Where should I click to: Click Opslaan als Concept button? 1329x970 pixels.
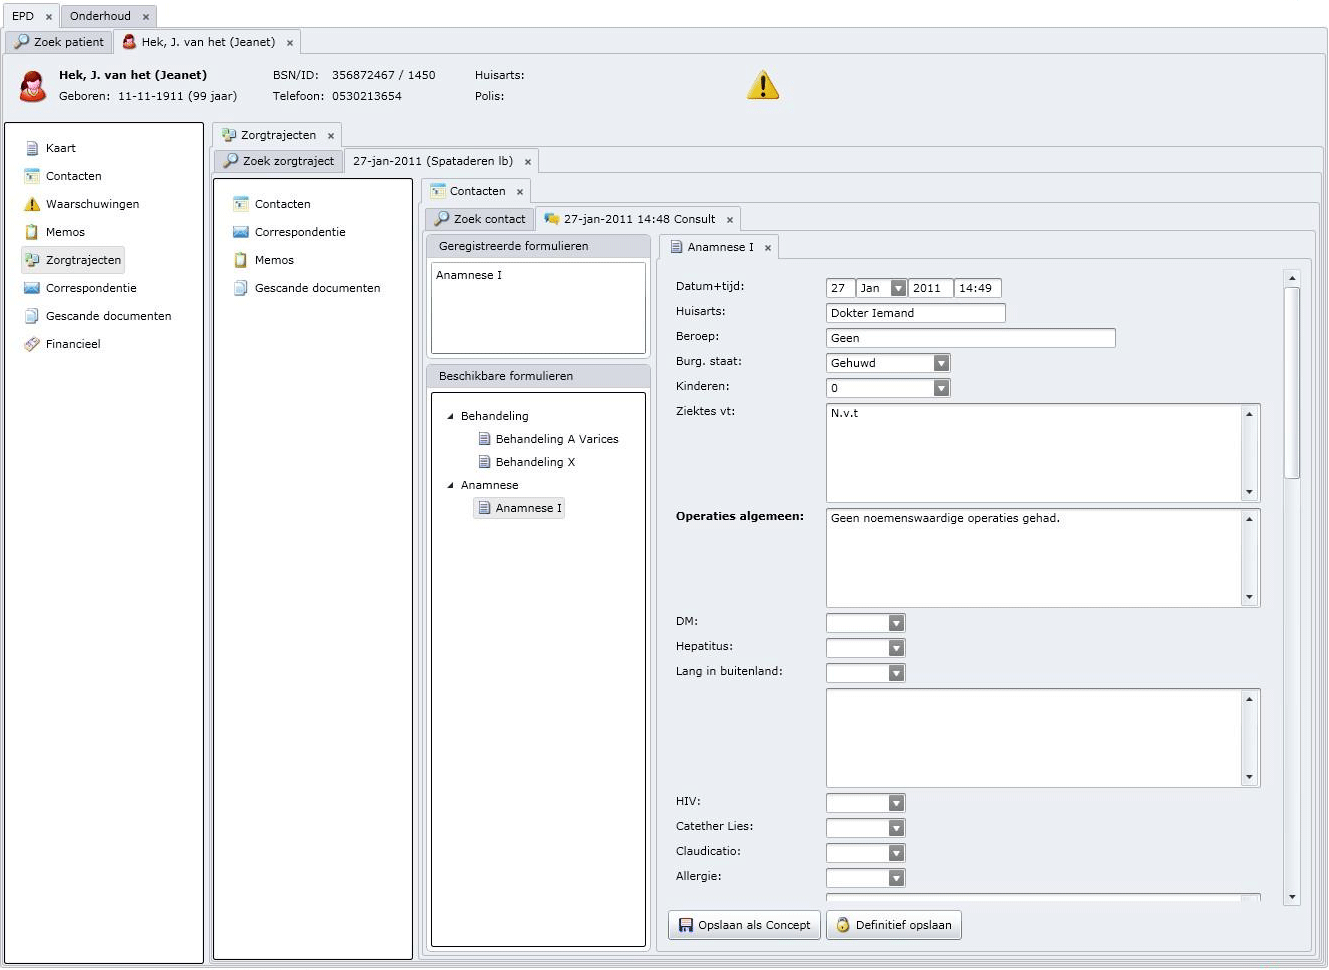coord(744,925)
